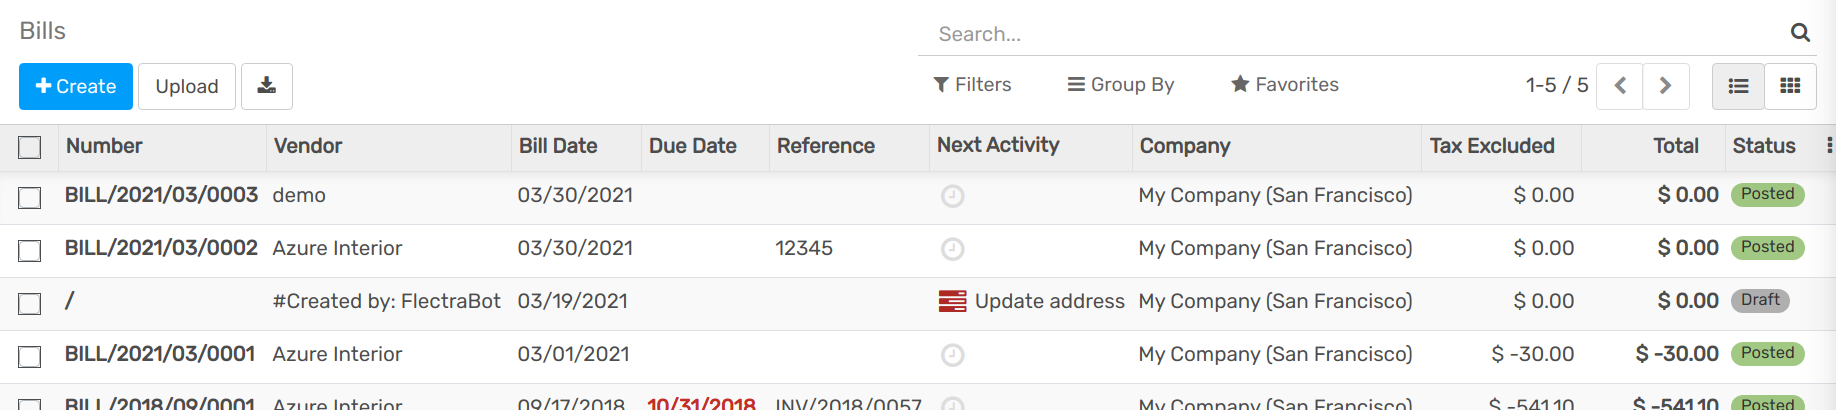
Task: Open optional columns menu in header
Action: [1829, 146]
